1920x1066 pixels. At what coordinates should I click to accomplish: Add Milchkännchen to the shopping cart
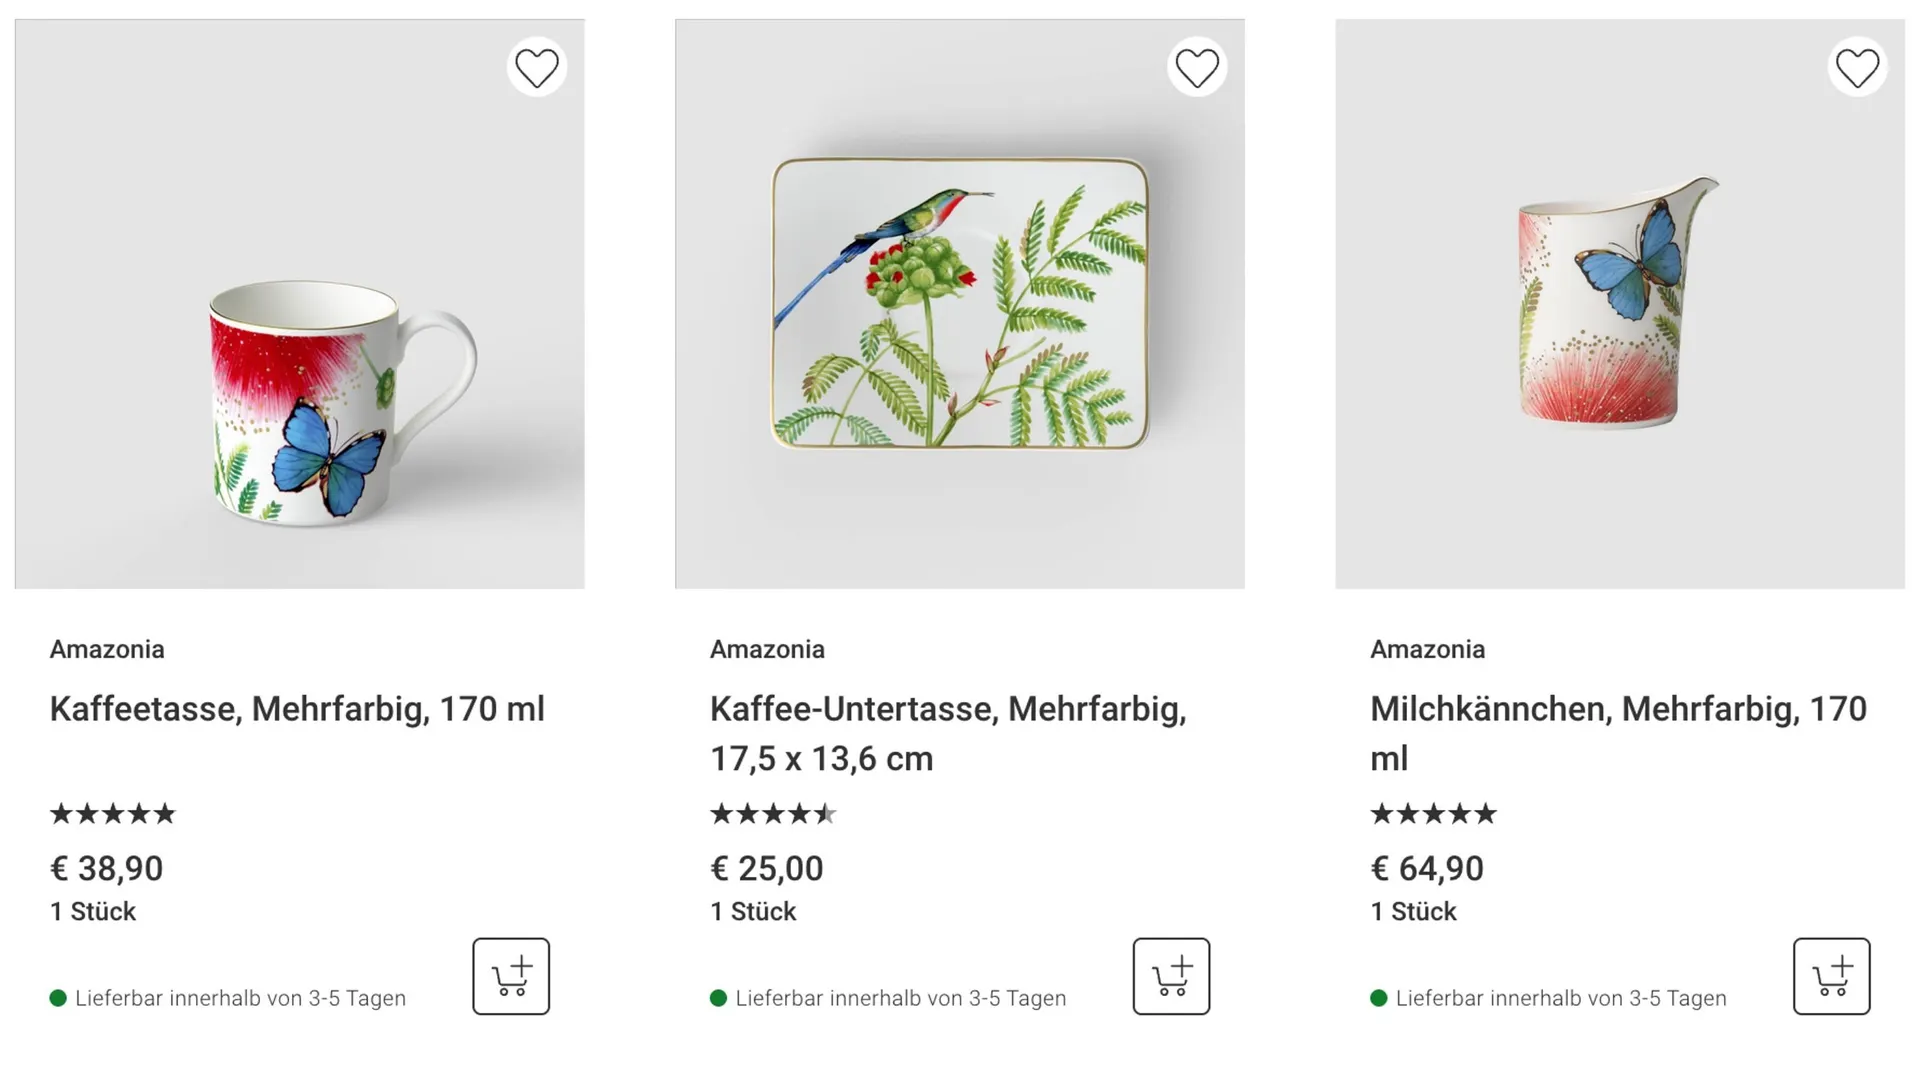(x=1831, y=976)
